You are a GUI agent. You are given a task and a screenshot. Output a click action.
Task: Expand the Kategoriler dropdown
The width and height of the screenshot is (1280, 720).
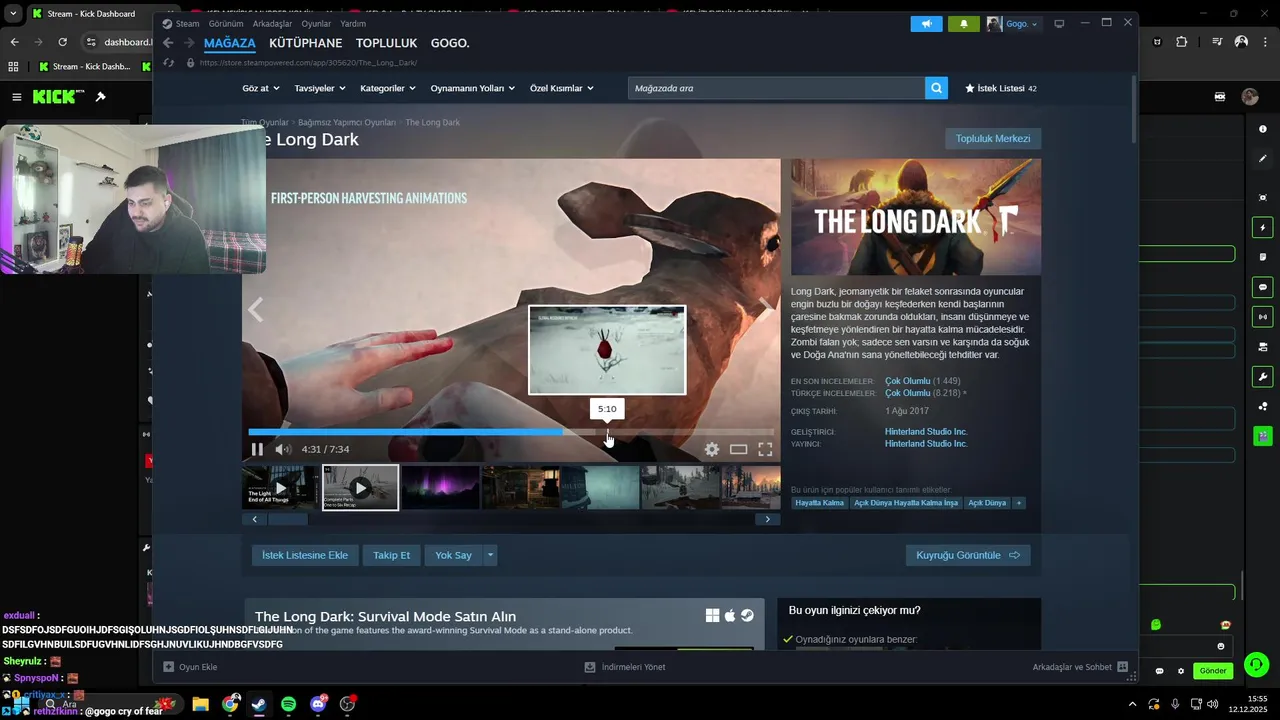388,88
